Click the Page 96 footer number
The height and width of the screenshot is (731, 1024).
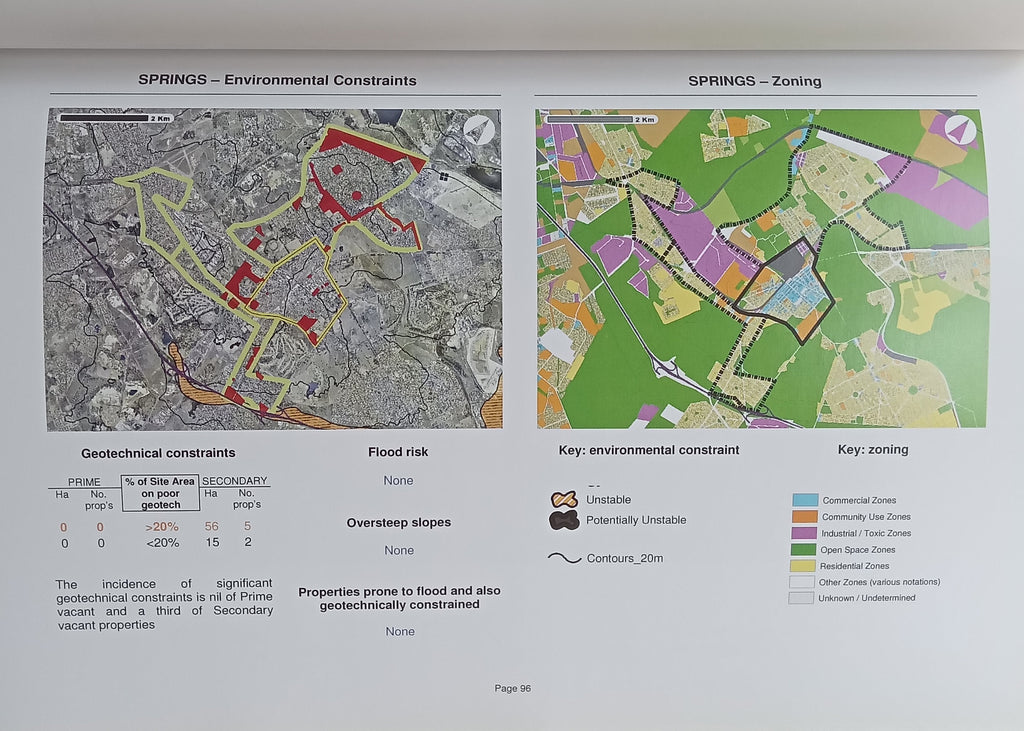pyautogui.click(x=512, y=688)
